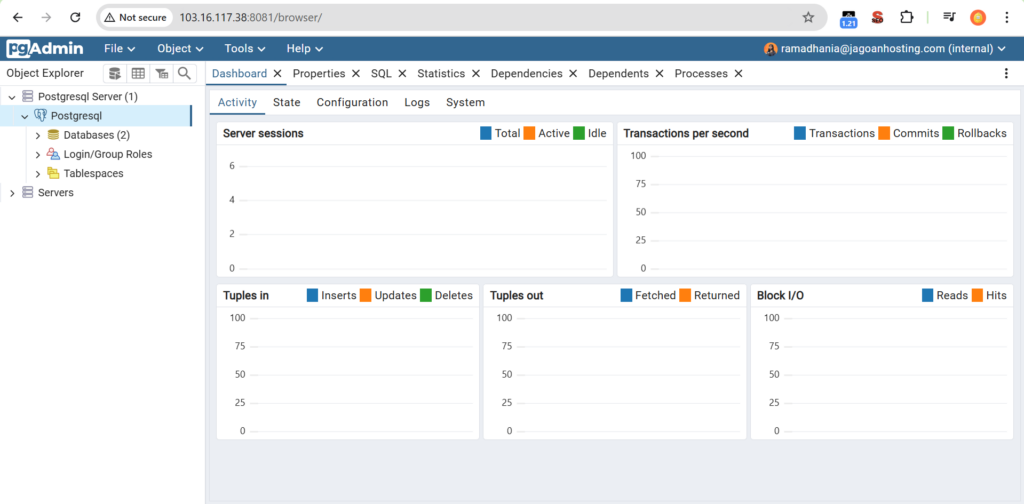
Task: Open the Tools menu
Action: [244, 48]
